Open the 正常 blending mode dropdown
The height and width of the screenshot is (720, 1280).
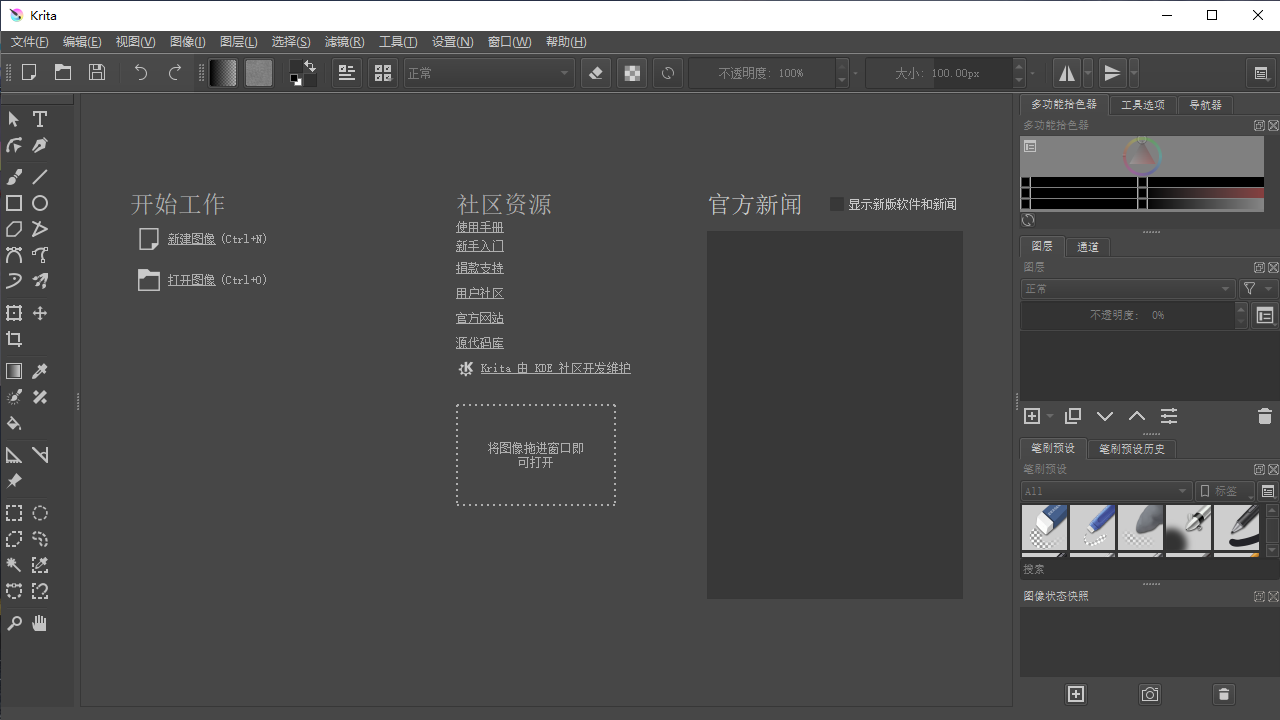(488, 72)
